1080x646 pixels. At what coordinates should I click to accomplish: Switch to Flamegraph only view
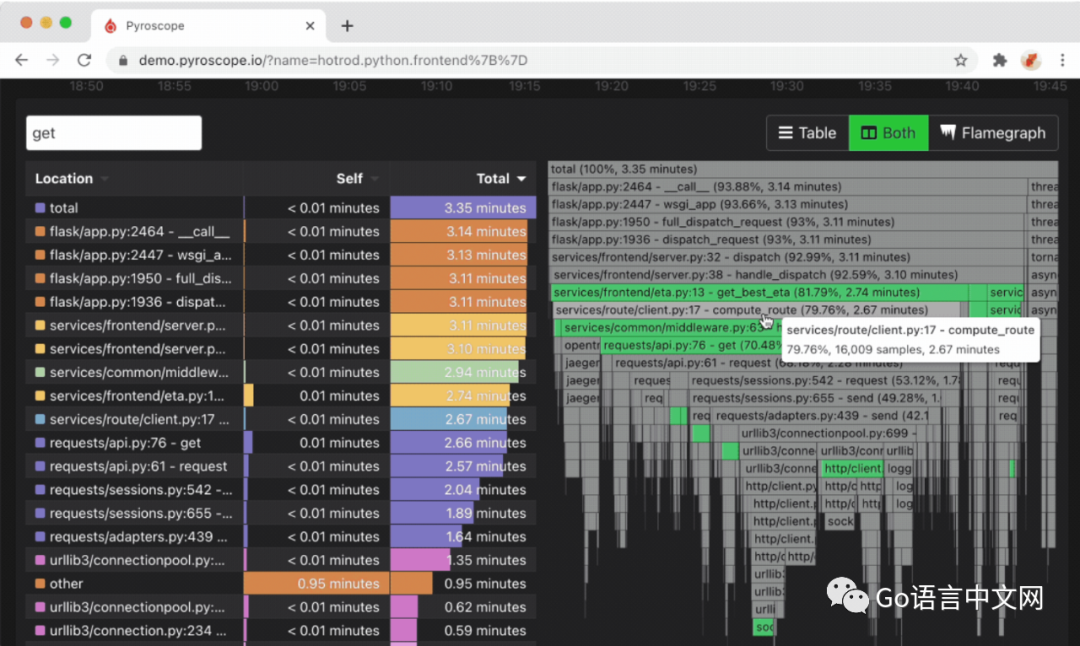pyautogui.click(x=993, y=133)
